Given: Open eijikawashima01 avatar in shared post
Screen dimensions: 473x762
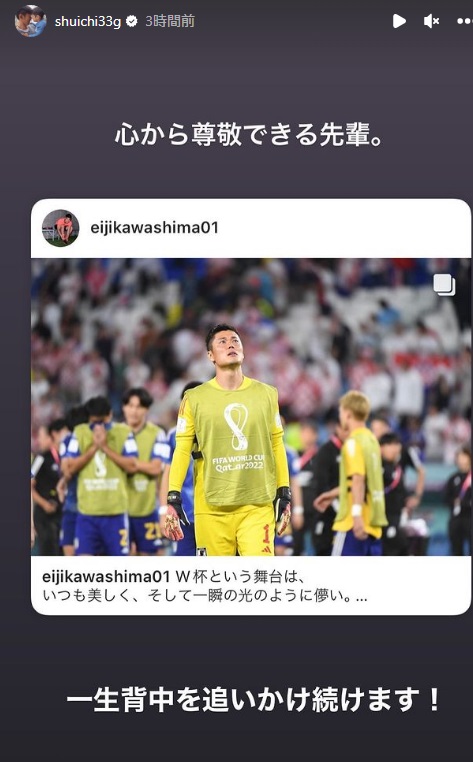Looking at the screenshot, I should point(60,228).
